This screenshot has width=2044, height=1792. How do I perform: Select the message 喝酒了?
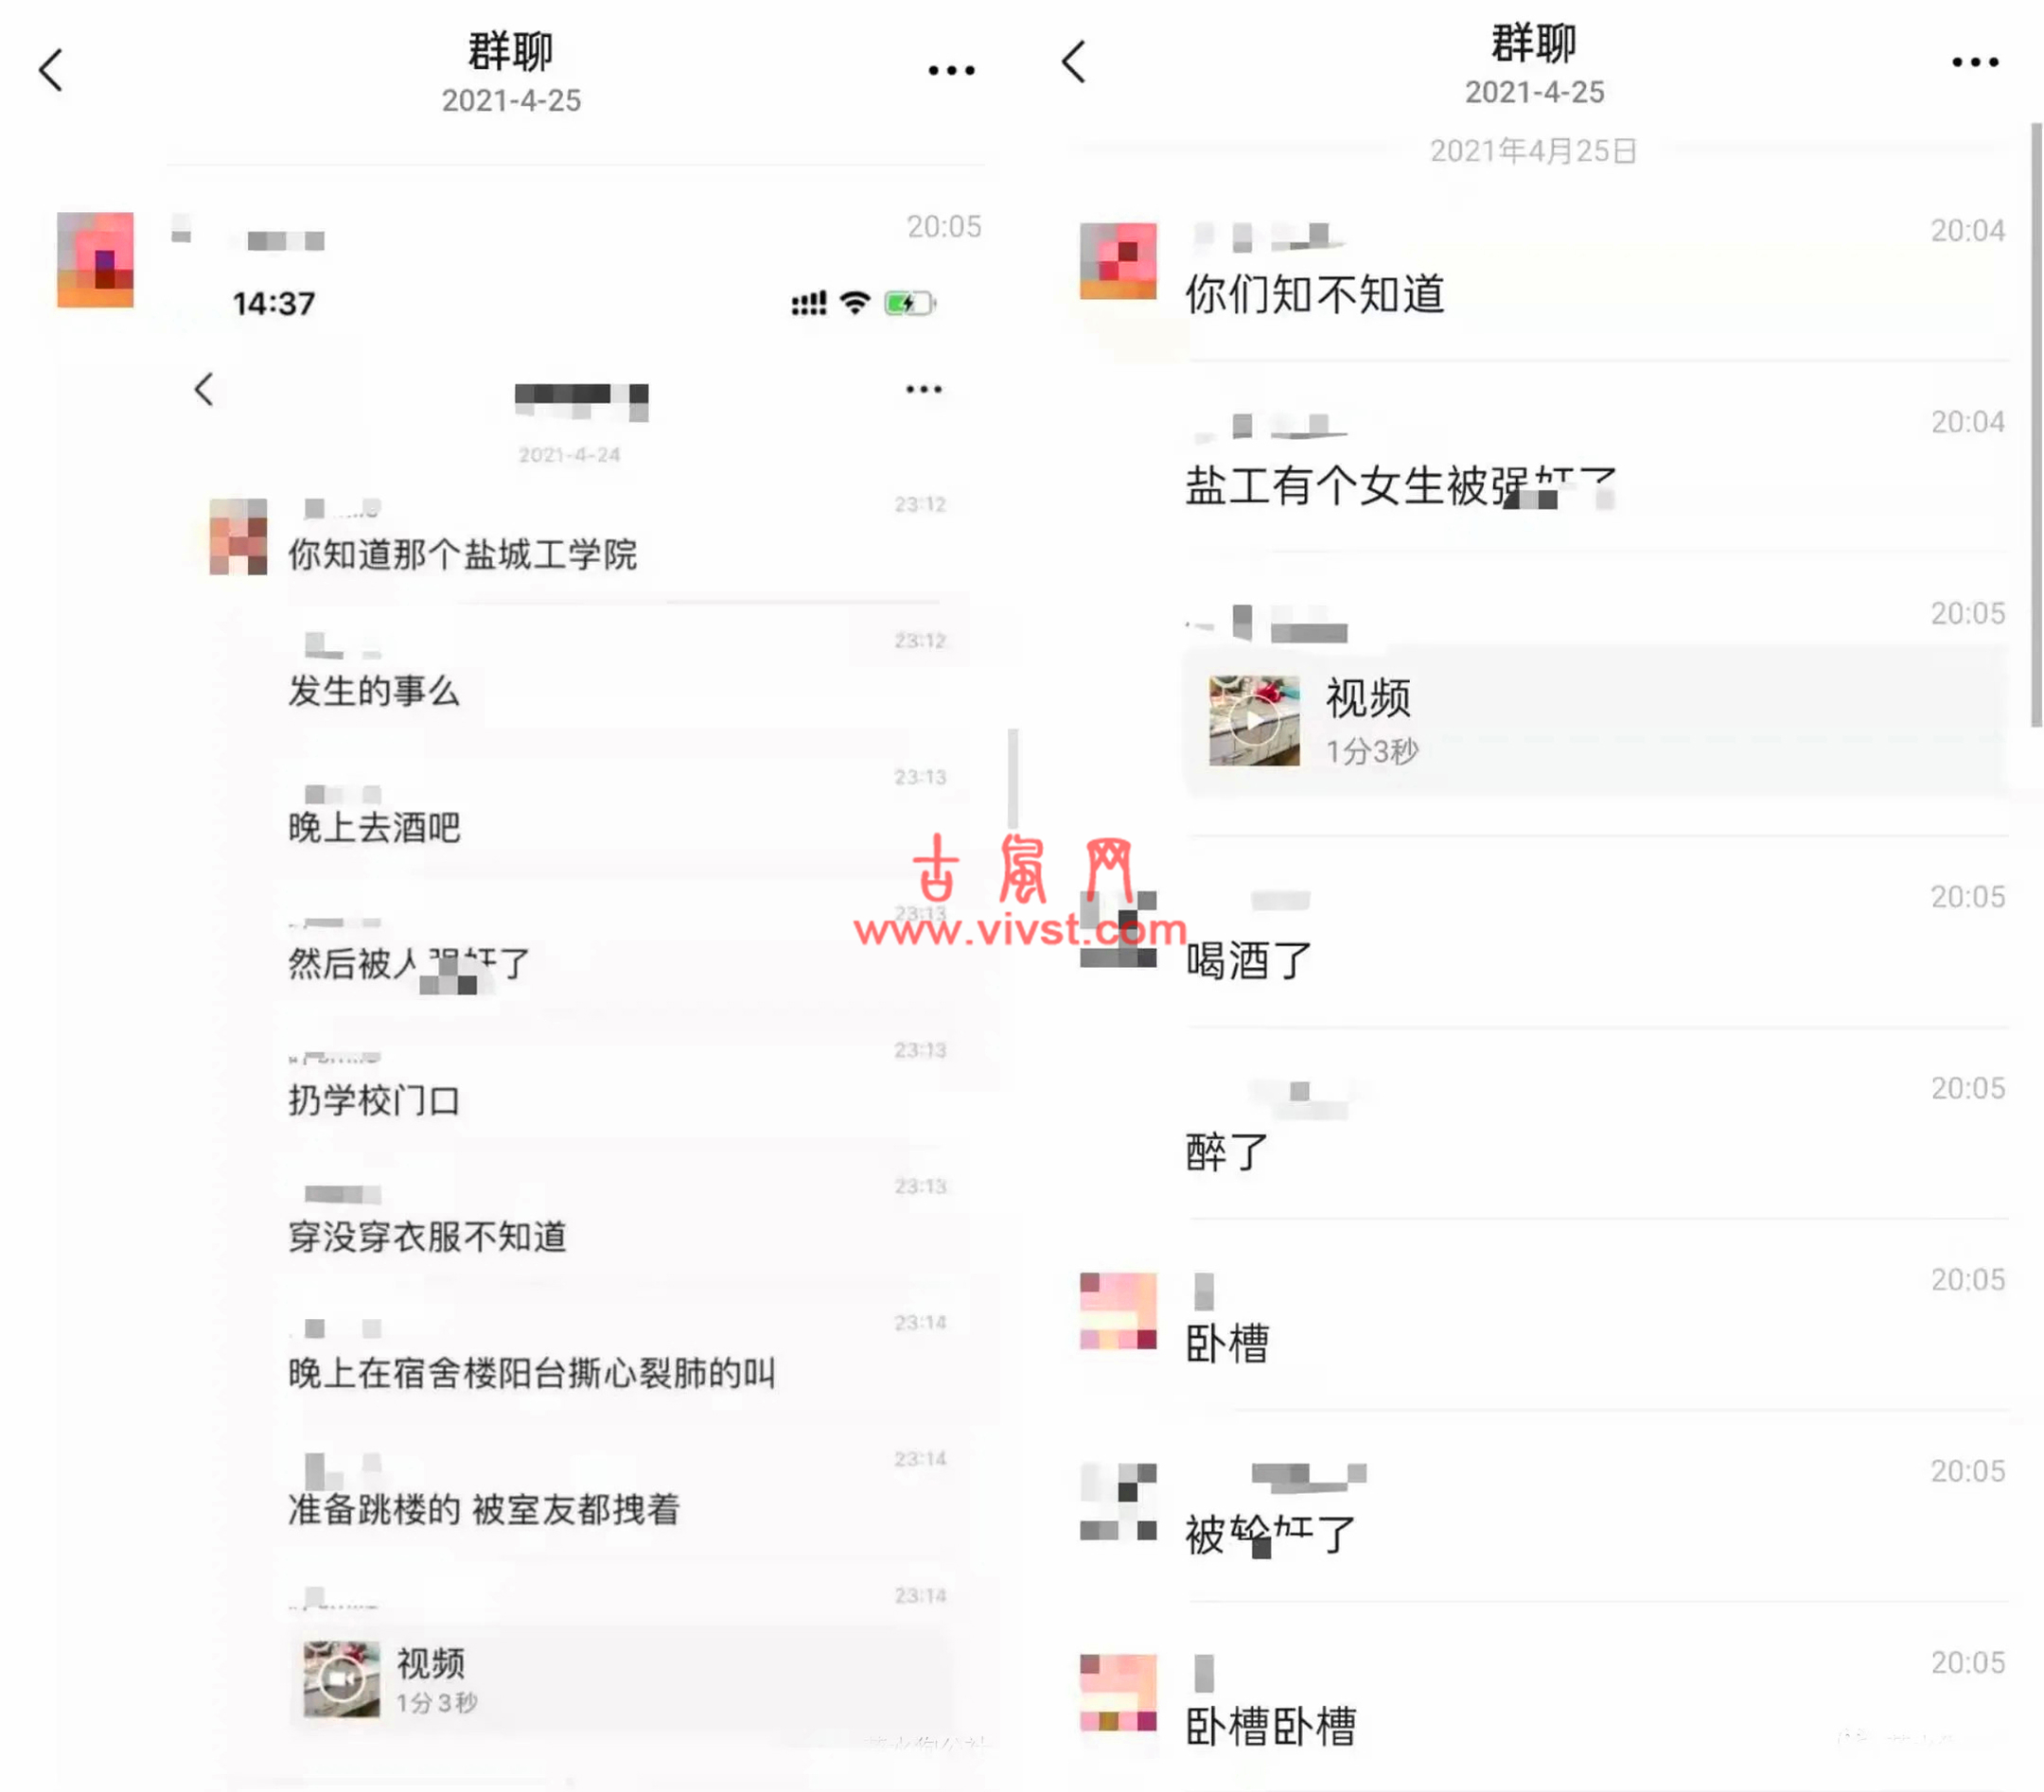point(1248,961)
